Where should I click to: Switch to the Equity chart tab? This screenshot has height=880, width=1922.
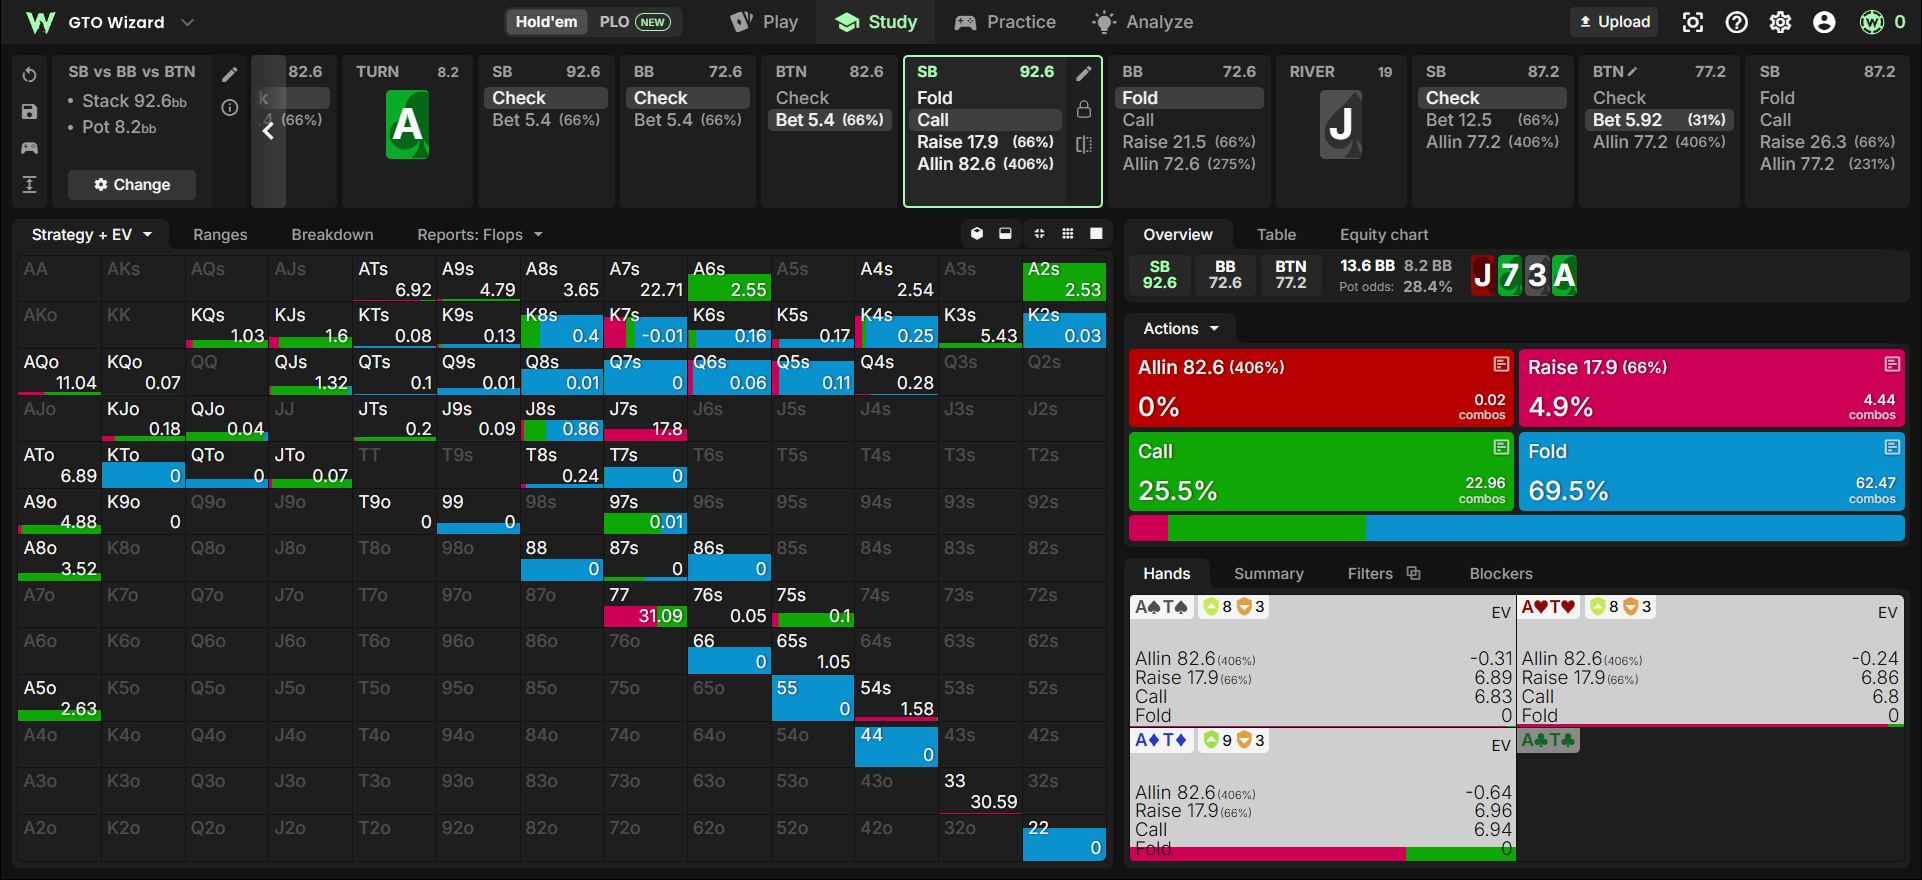[1384, 234]
